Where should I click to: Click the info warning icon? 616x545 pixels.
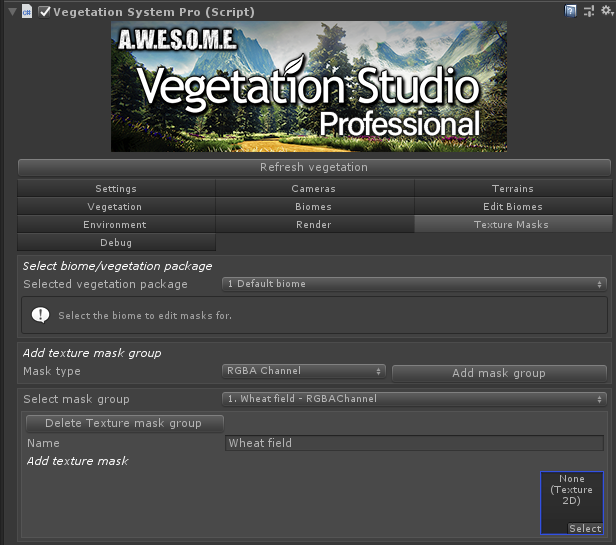click(40, 315)
